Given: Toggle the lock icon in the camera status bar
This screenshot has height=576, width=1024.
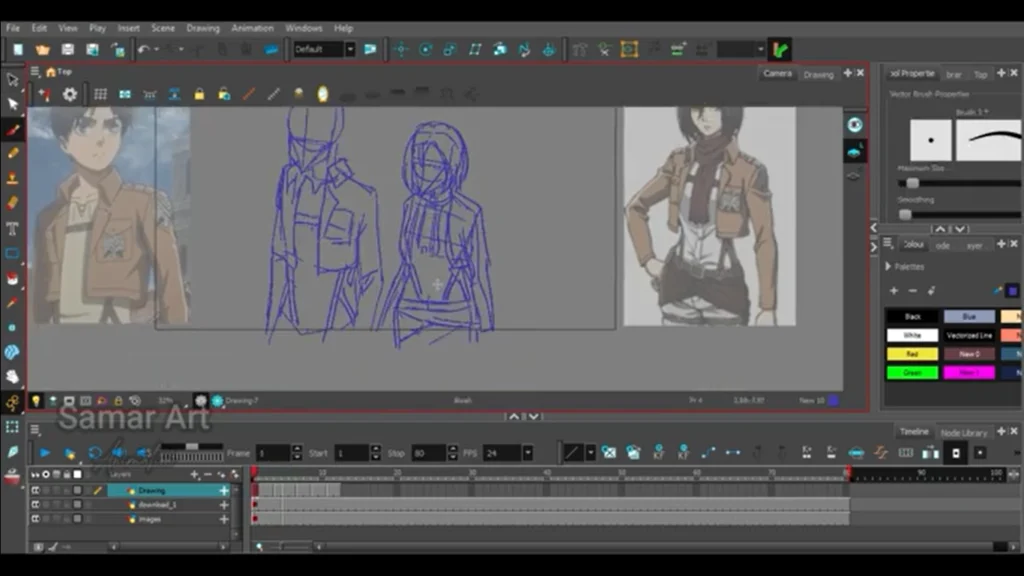Looking at the screenshot, I should click(117, 400).
